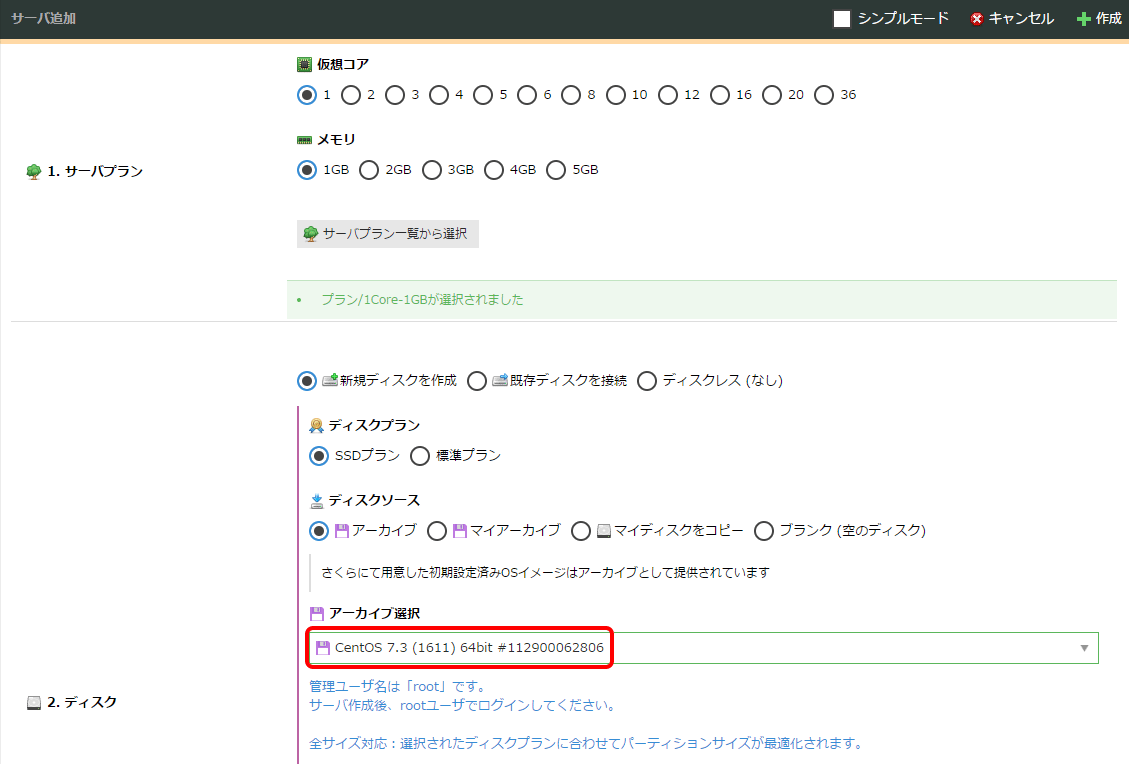1129x764 pixels.
Task: Pick 6 virtual cores
Action: [527, 95]
